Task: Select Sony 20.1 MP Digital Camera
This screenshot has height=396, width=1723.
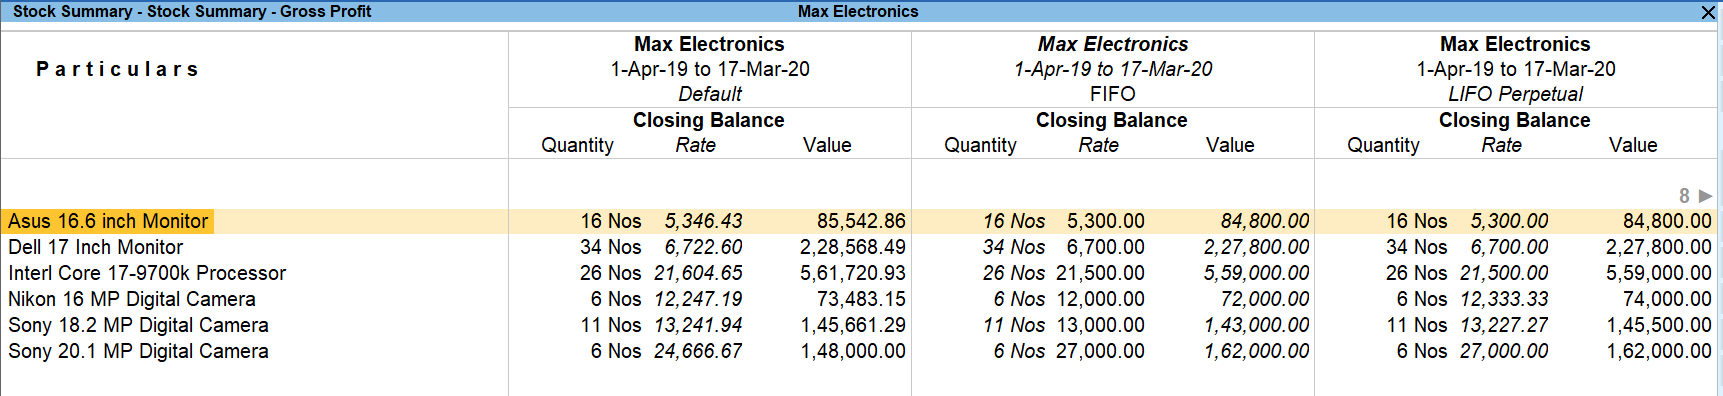Action: click(x=138, y=351)
